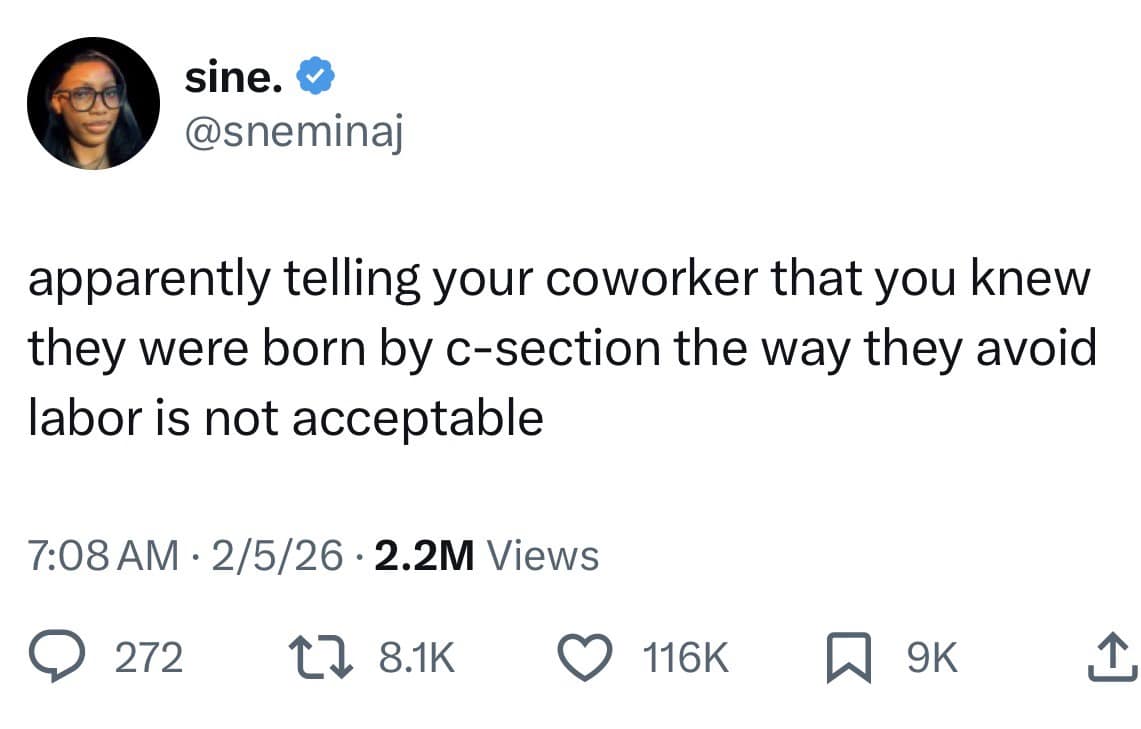The width and height of the screenshot is (1141, 729).
Task: Click the date 2/5/26
Action: point(280,555)
